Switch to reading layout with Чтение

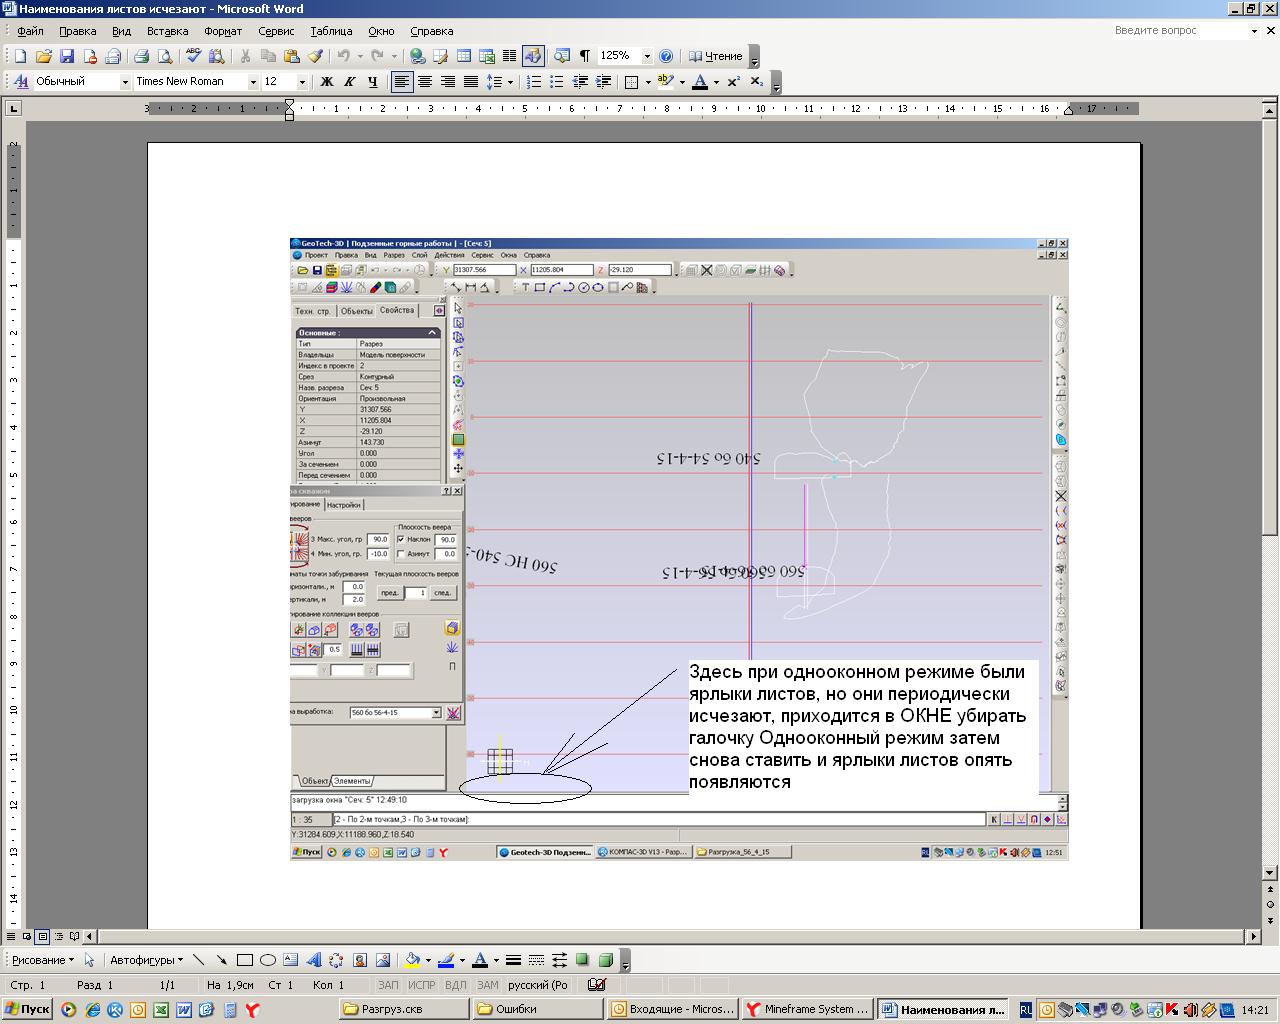[x=715, y=56]
